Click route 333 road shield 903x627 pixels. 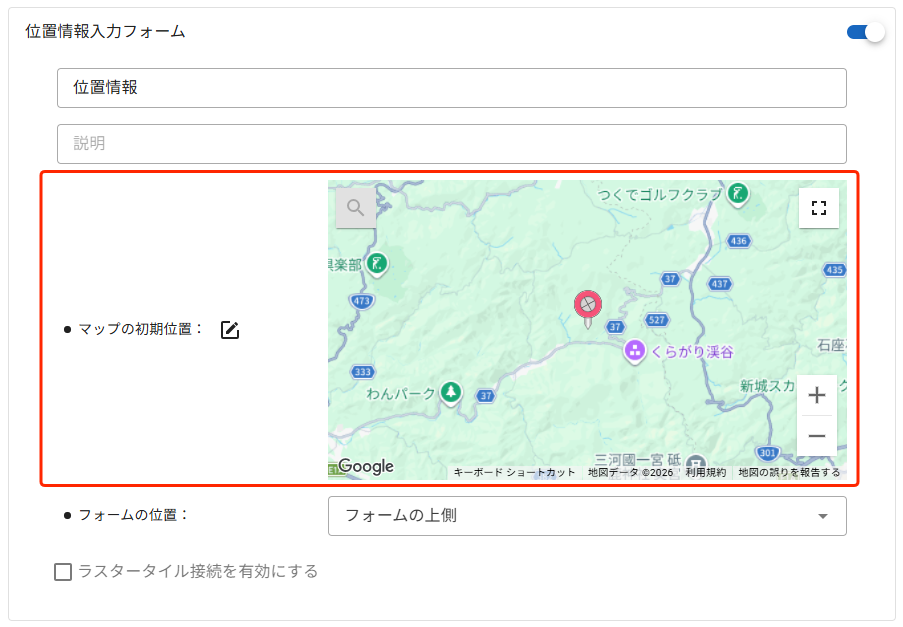coord(363,372)
